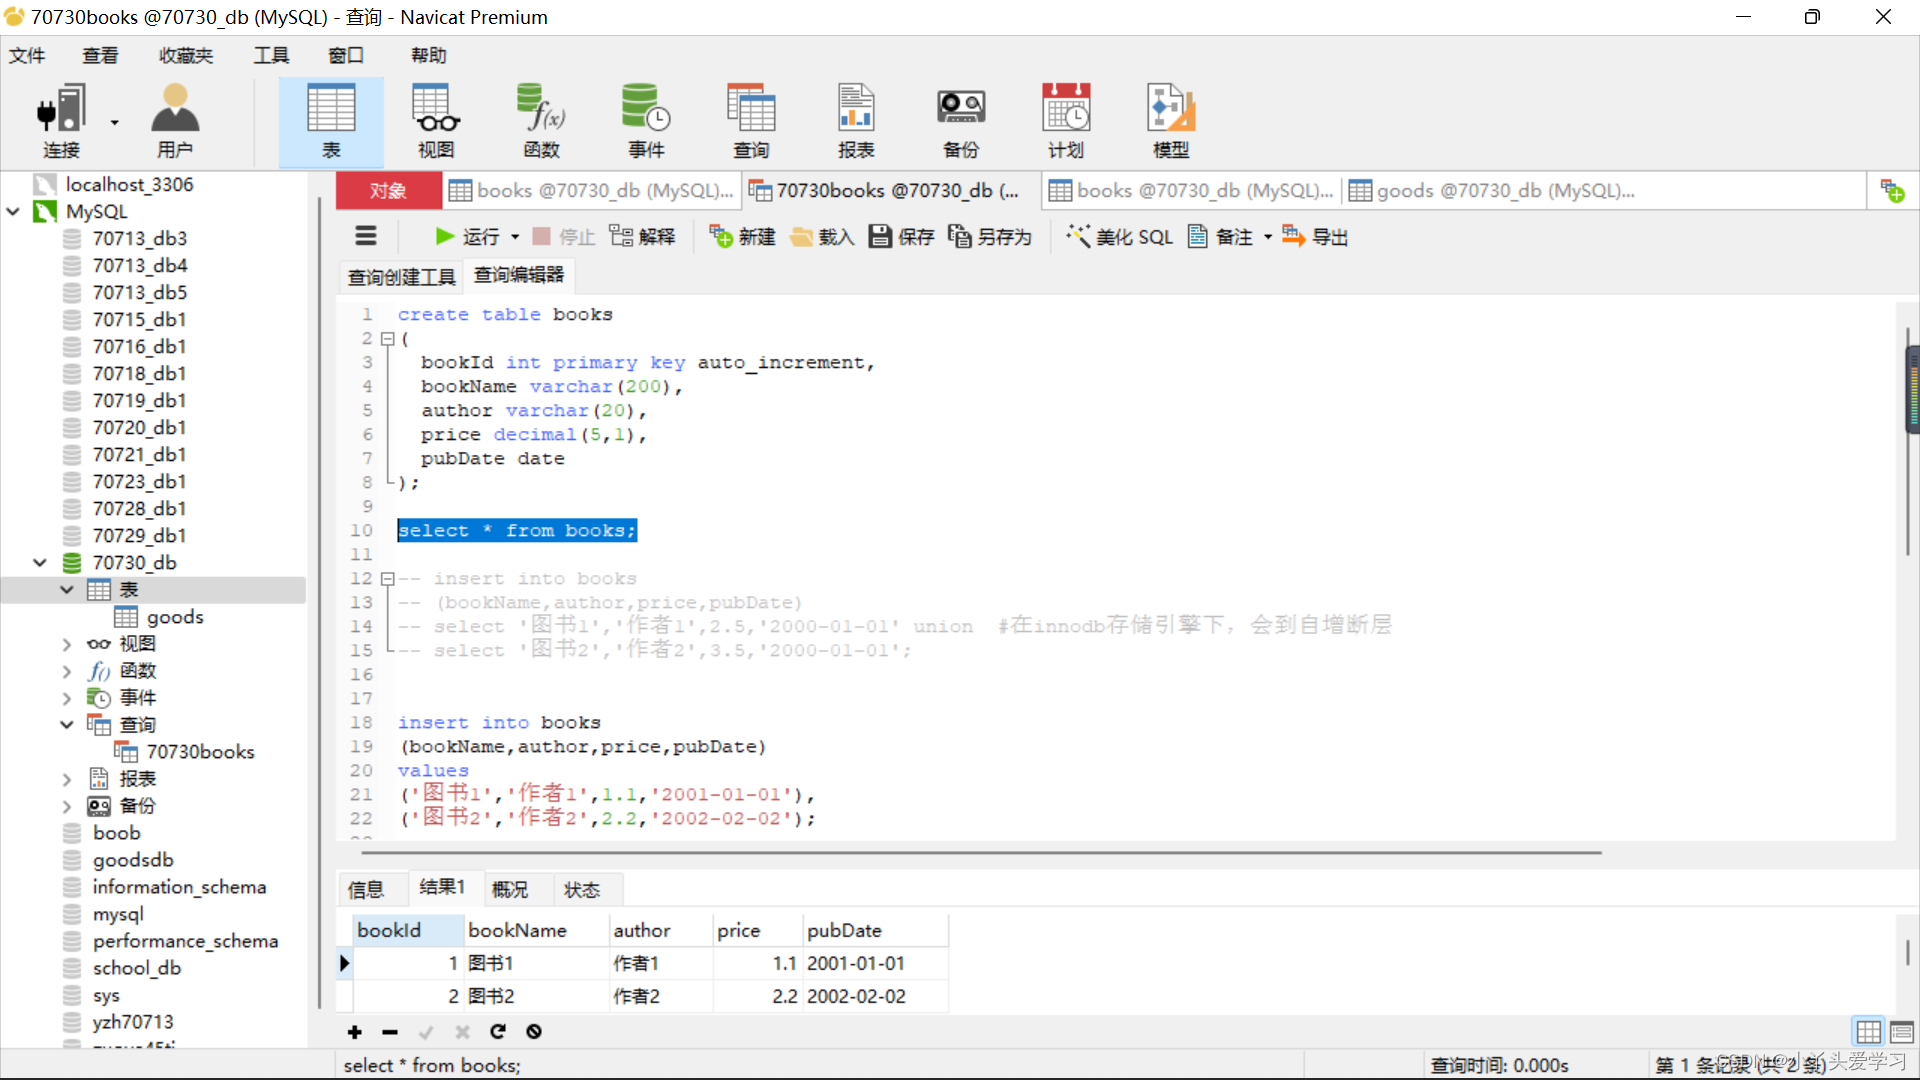The height and width of the screenshot is (1080, 1920).
Task: Click the 备注 comment button
Action: click(1220, 236)
